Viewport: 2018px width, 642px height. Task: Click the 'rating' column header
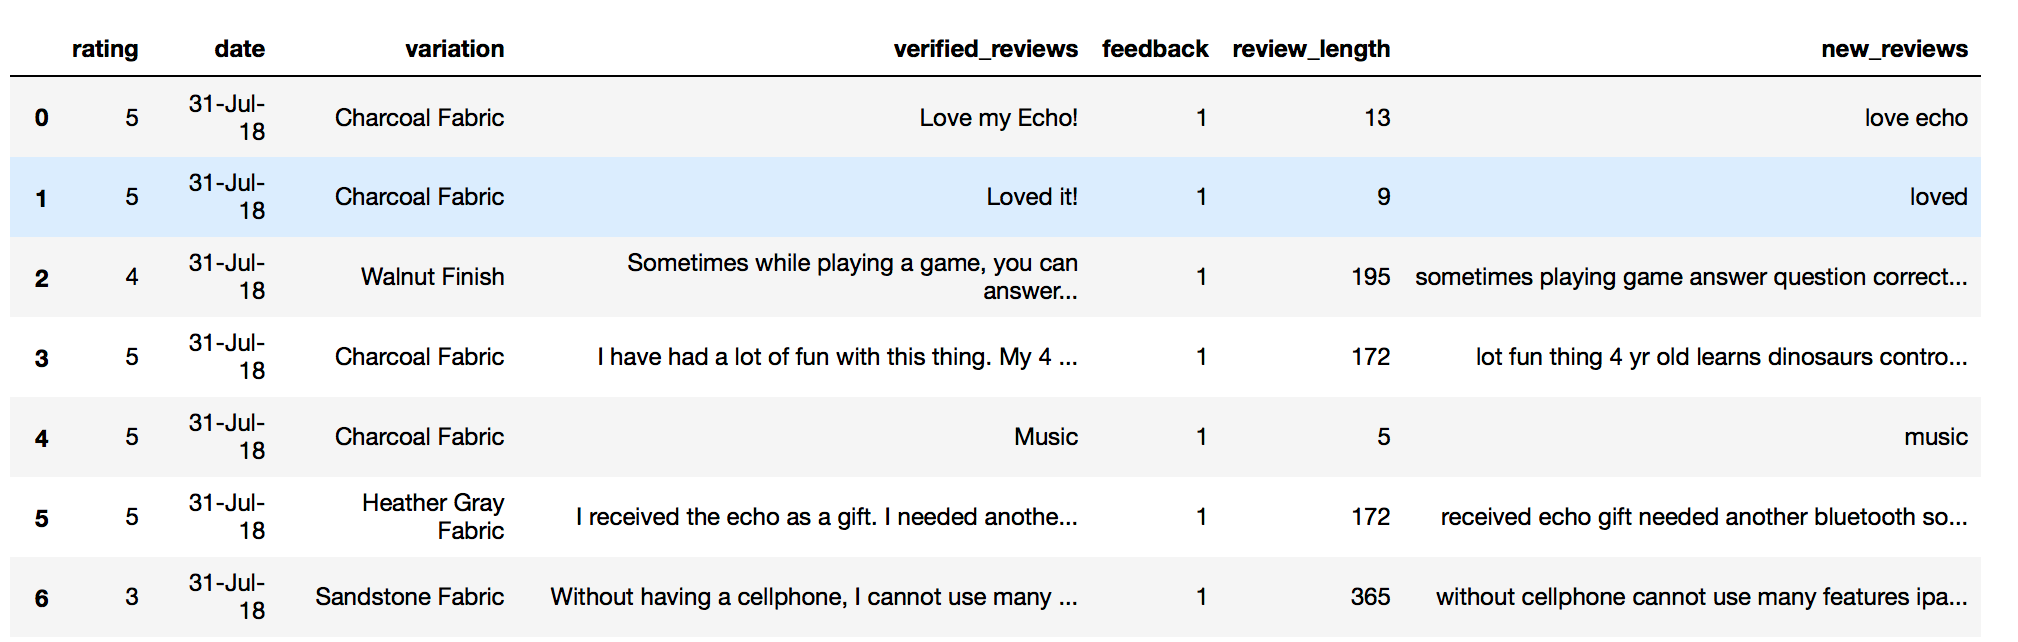(x=105, y=49)
